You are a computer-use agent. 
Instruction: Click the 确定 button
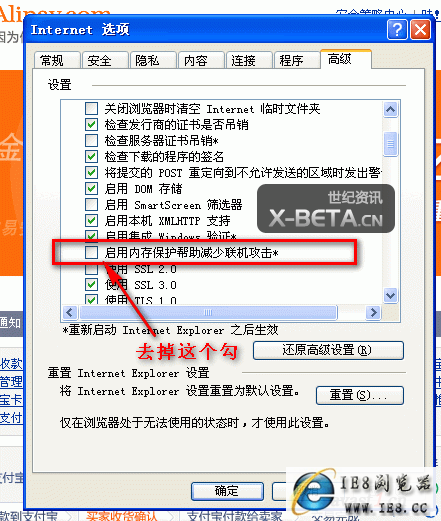[x=227, y=491]
